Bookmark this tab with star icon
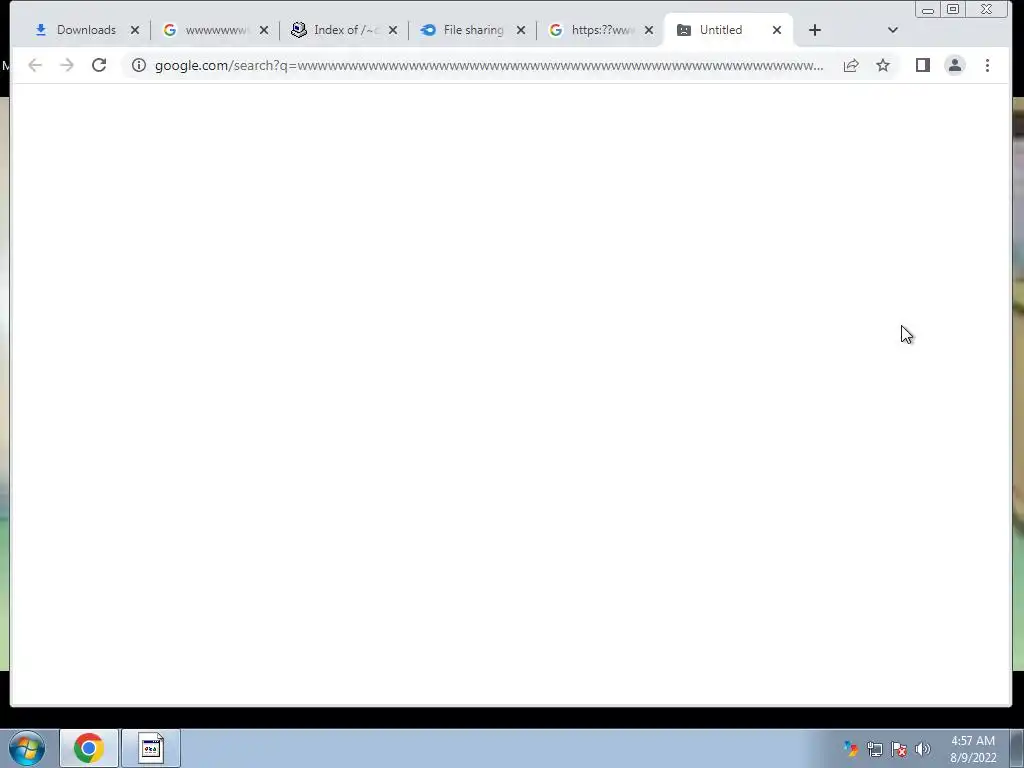 [883, 65]
